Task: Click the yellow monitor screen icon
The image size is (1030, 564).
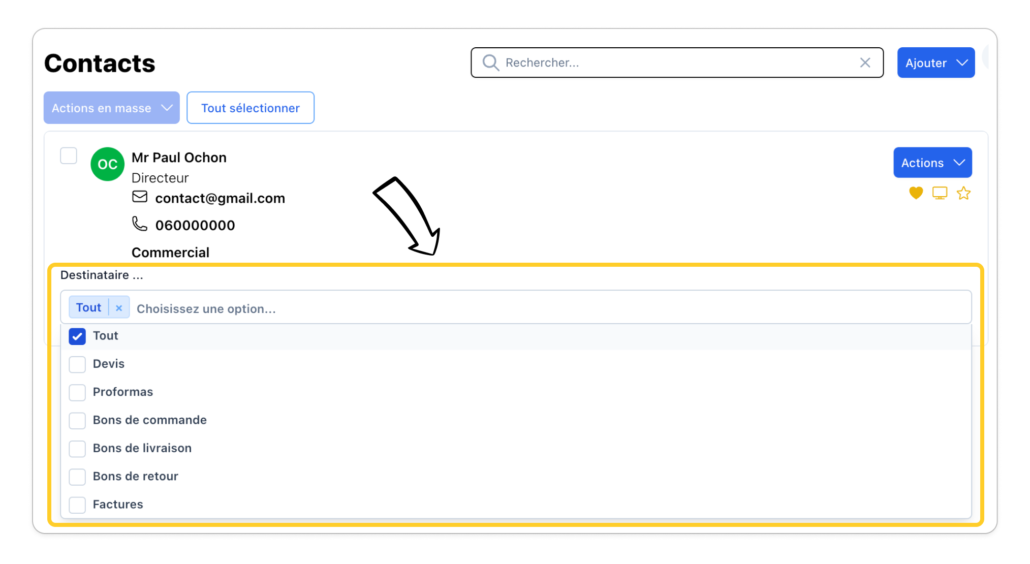Action: click(940, 193)
